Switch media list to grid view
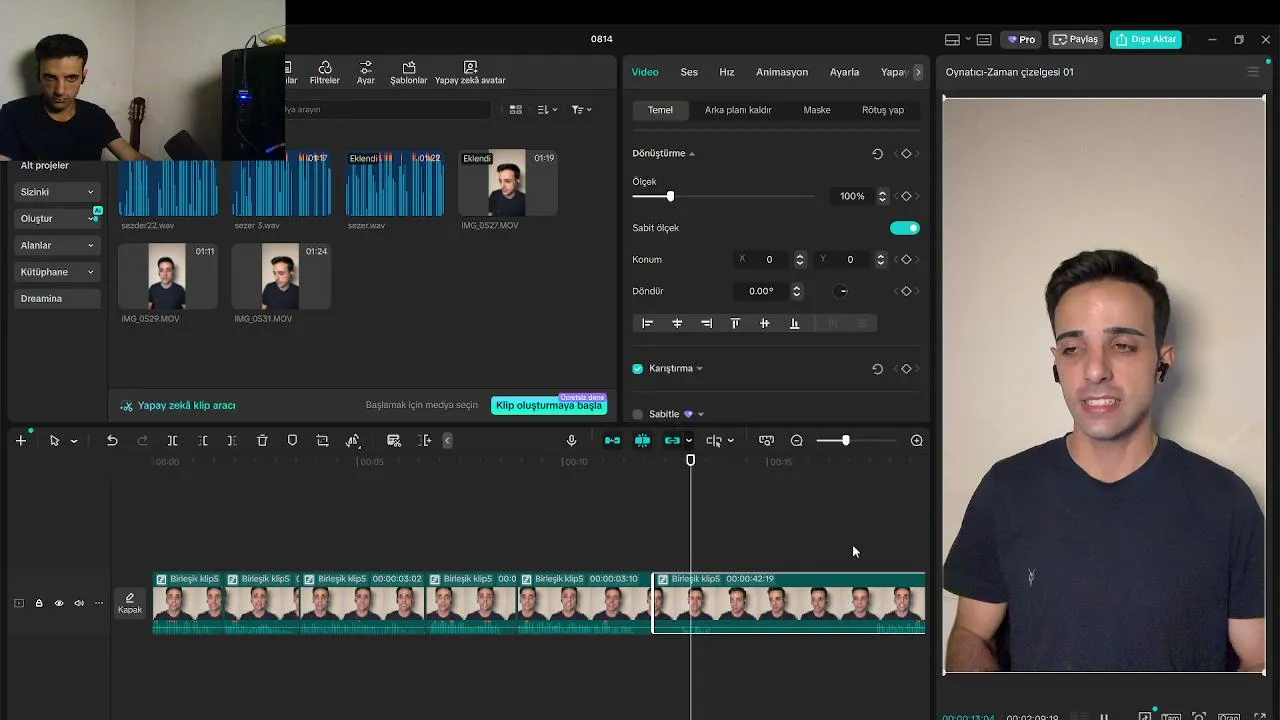This screenshot has height=720, width=1280. (x=516, y=110)
